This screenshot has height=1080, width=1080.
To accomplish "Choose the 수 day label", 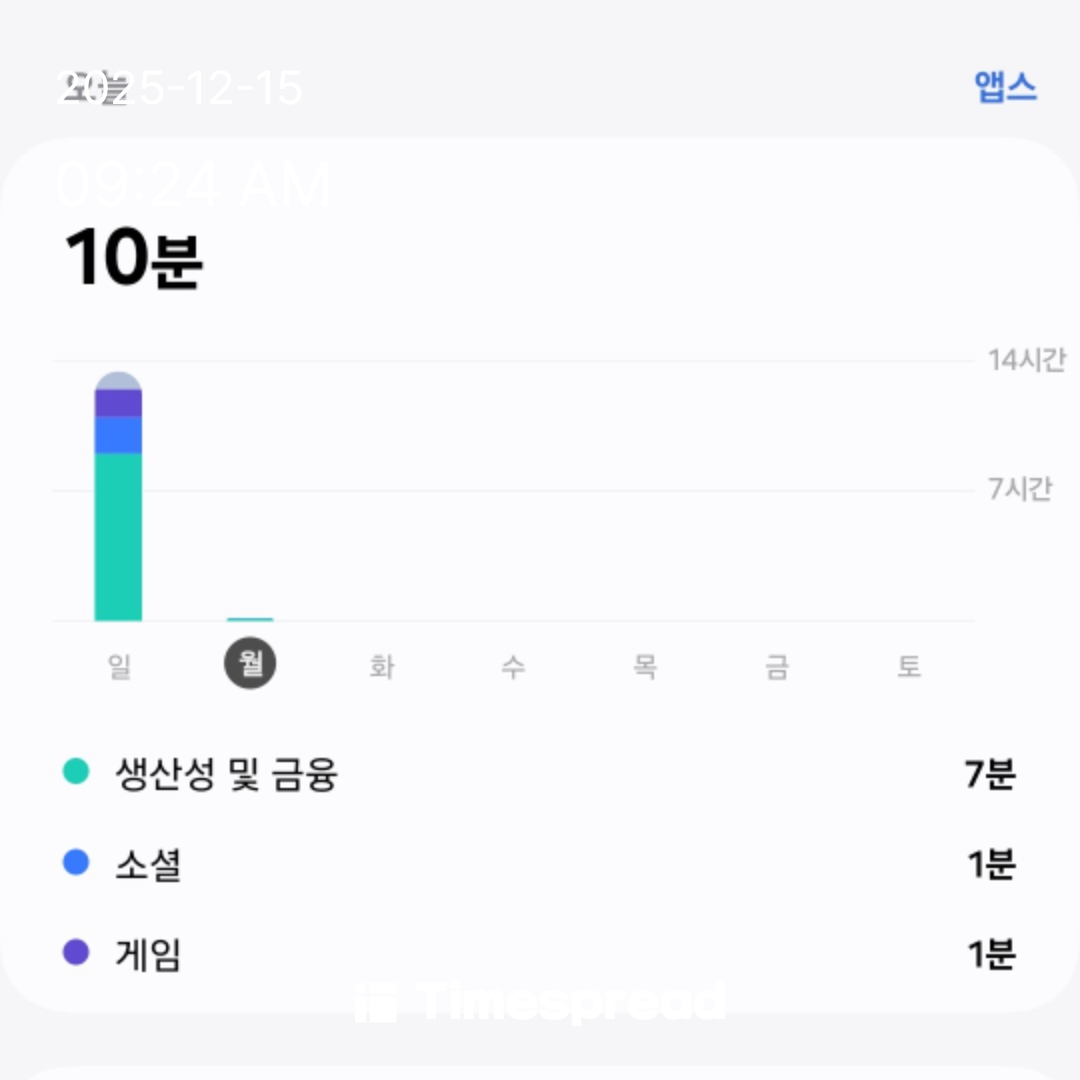I will pyautogui.click(x=513, y=666).
